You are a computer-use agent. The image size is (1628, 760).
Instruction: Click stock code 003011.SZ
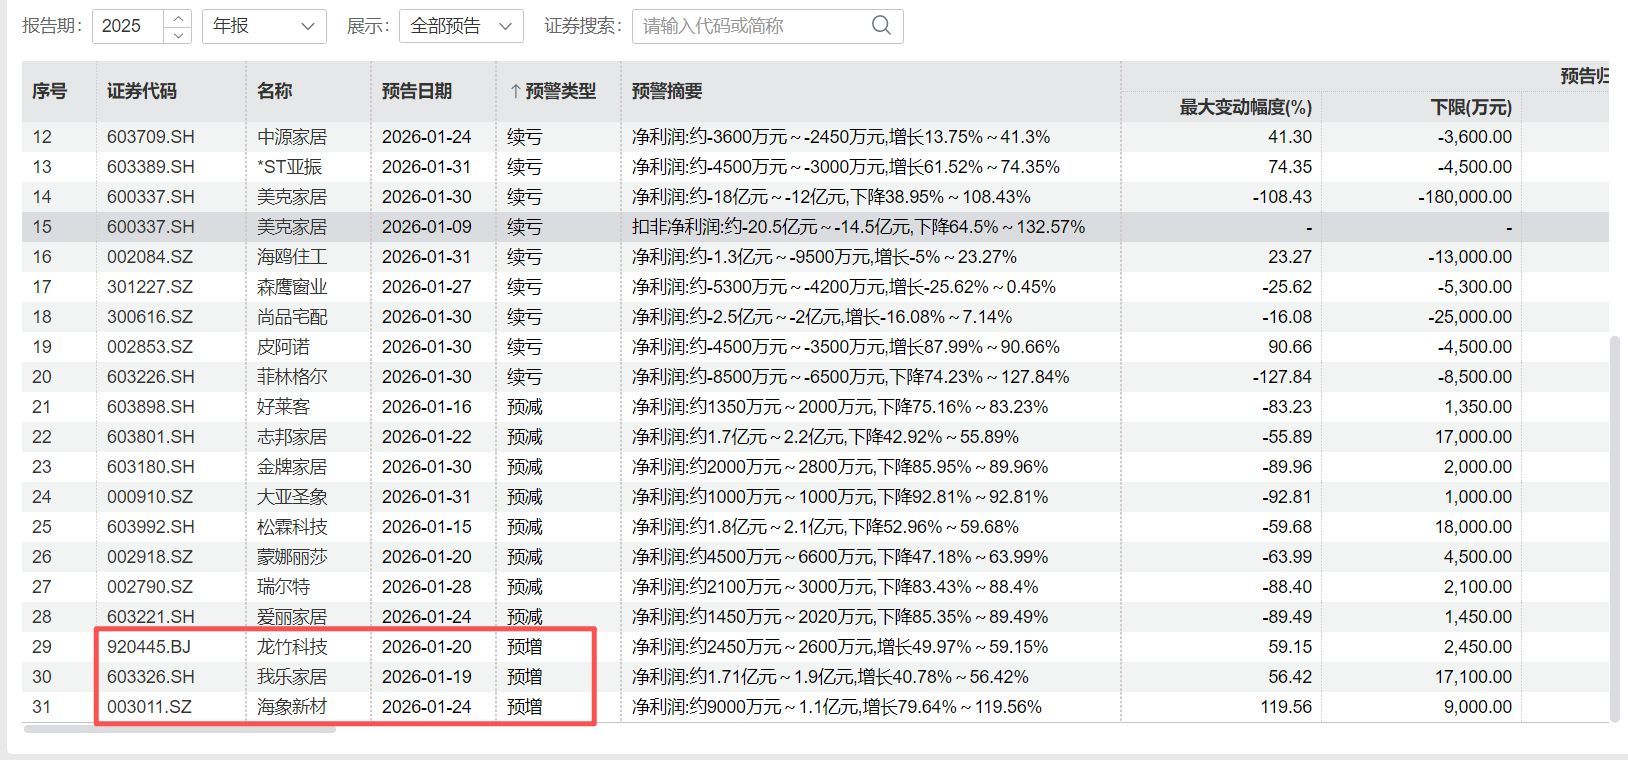click(150, 707)
